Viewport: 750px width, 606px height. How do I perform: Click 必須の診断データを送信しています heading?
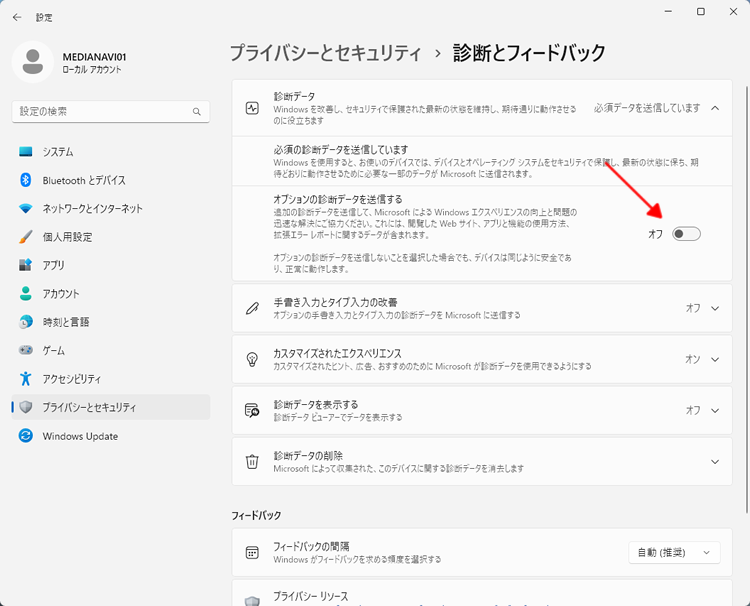click(x=341, y=150)
